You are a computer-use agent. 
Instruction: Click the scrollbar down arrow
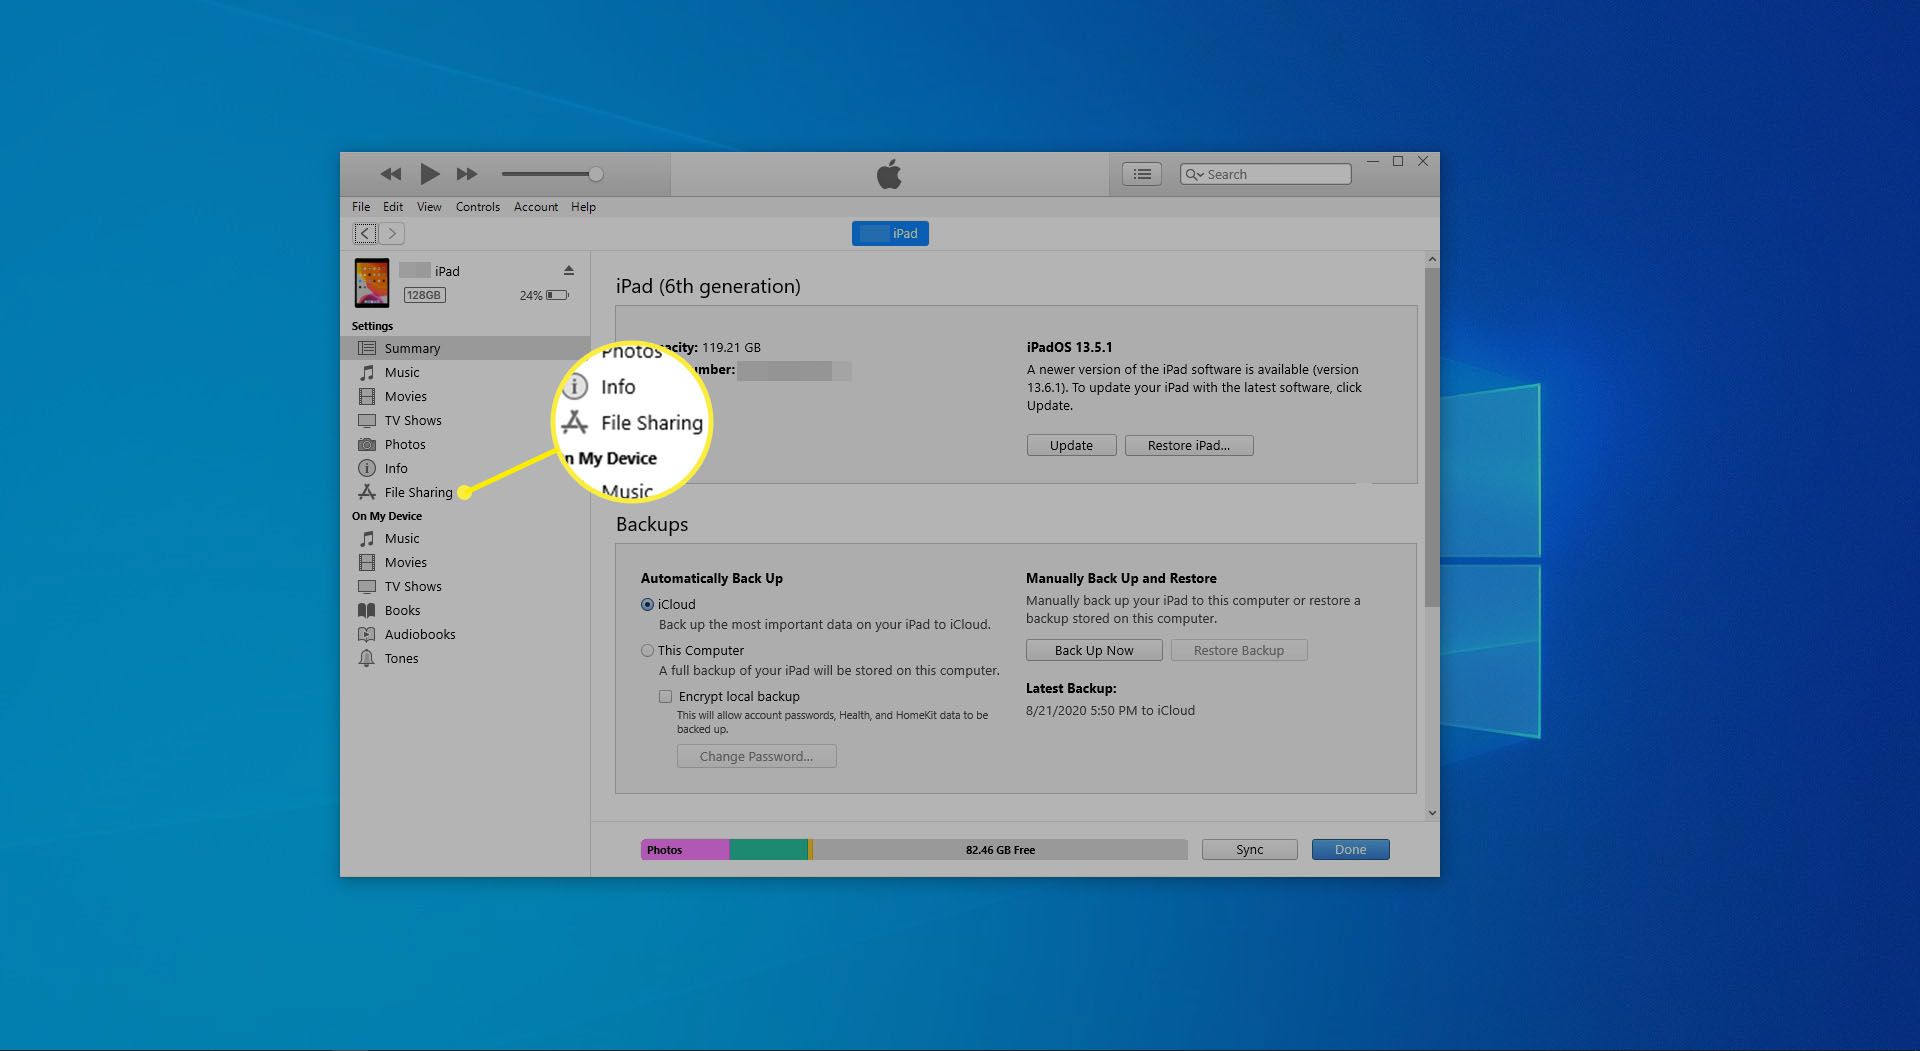[1432, 813]
